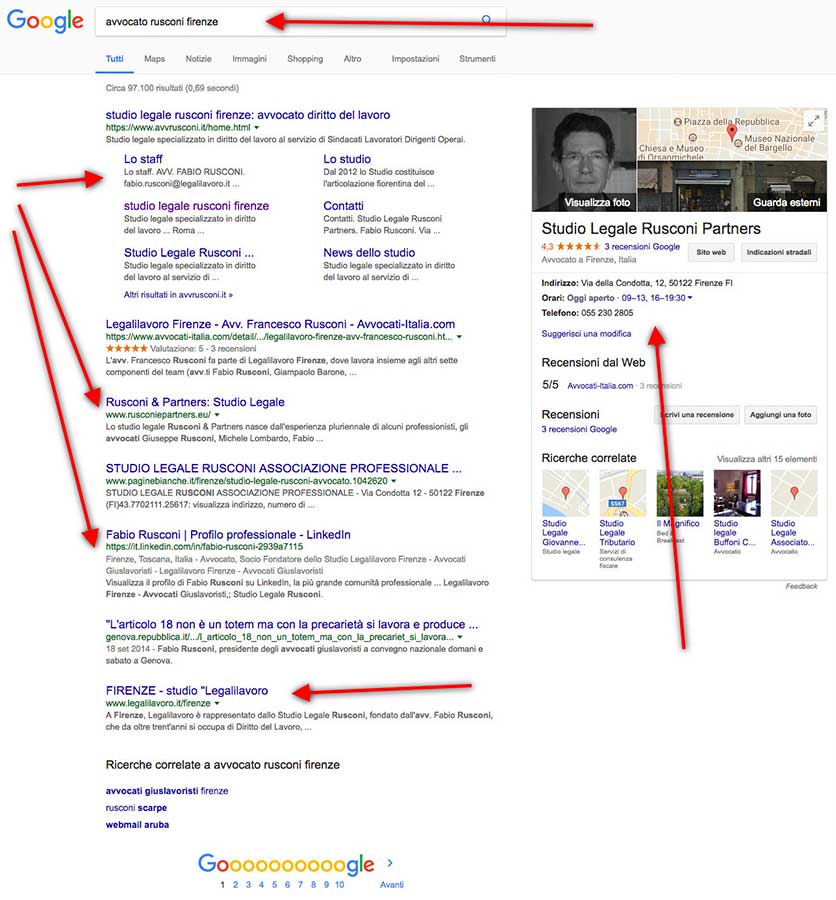Switch to the Maps tab
Image resolution: width=836 pixels, height=900 pixels.
[x=154, y=59]
